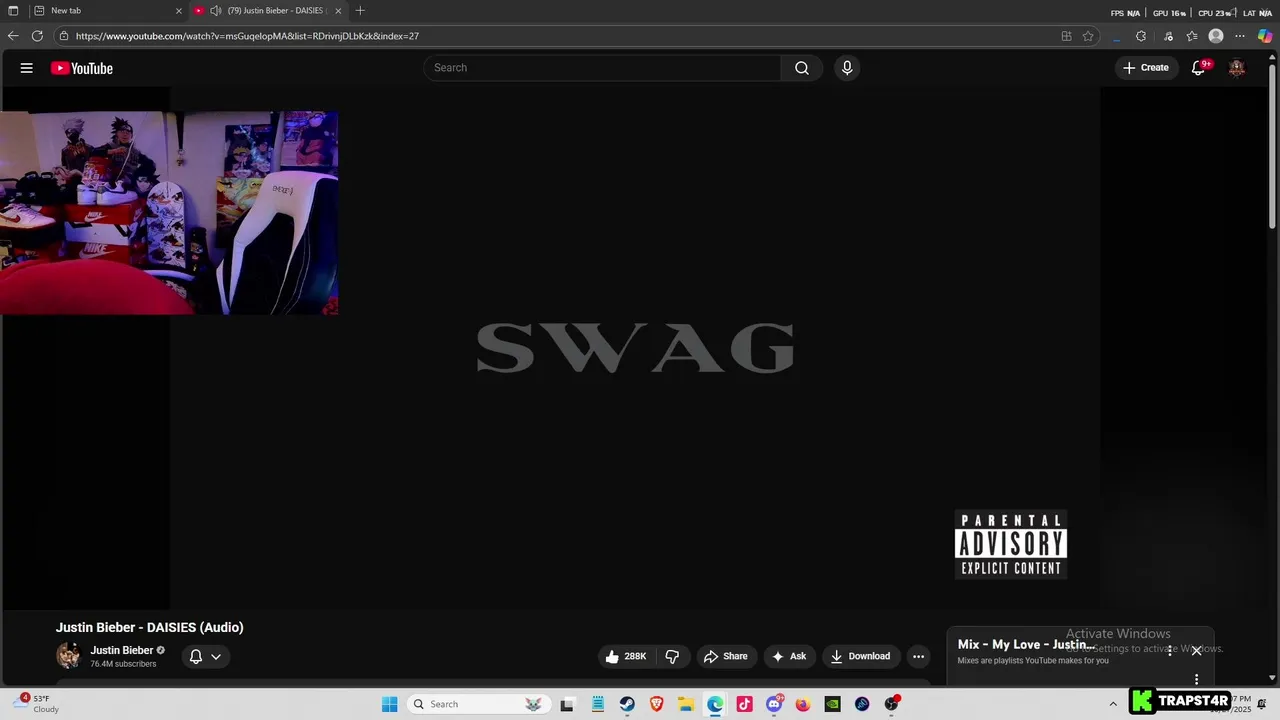The height and width of the screenshot is (720, 1280).
Task: Click the browser address bar URL
Action: [247, 36]
